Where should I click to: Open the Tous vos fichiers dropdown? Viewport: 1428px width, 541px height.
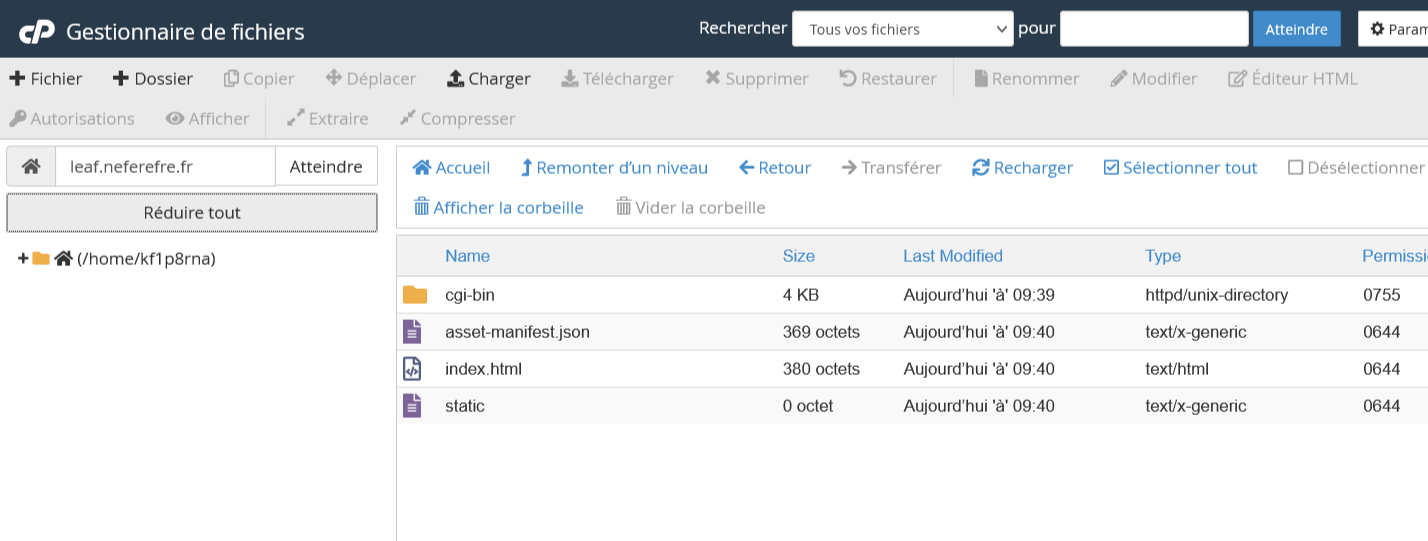902,29
